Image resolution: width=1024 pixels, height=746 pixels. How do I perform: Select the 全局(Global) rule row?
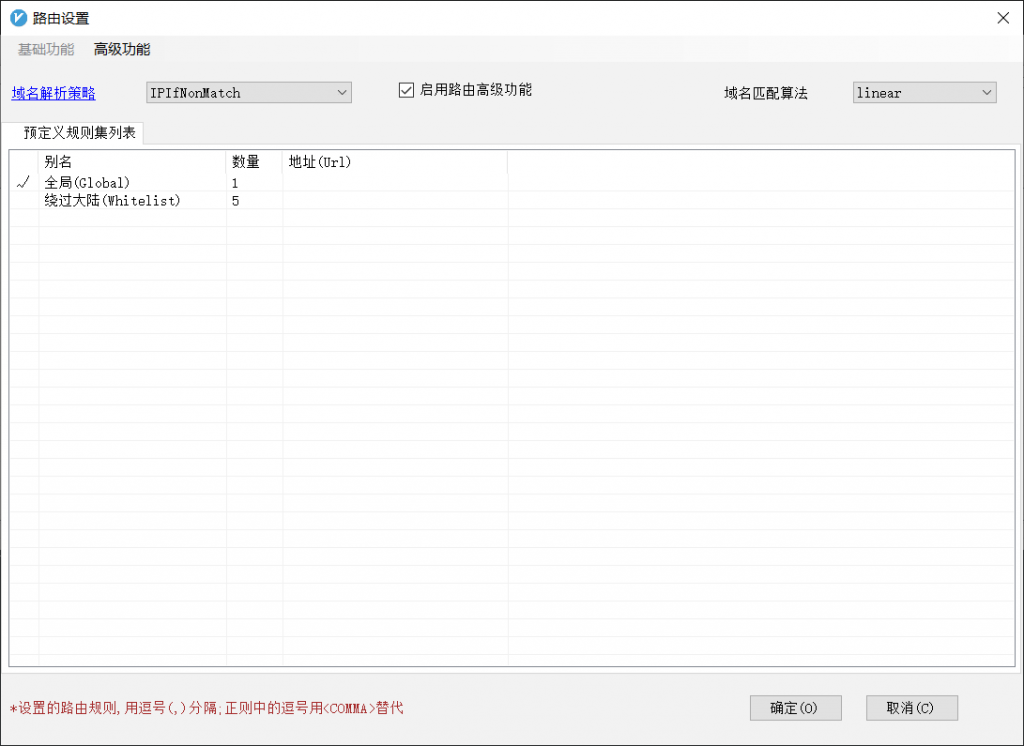(88, 183)
